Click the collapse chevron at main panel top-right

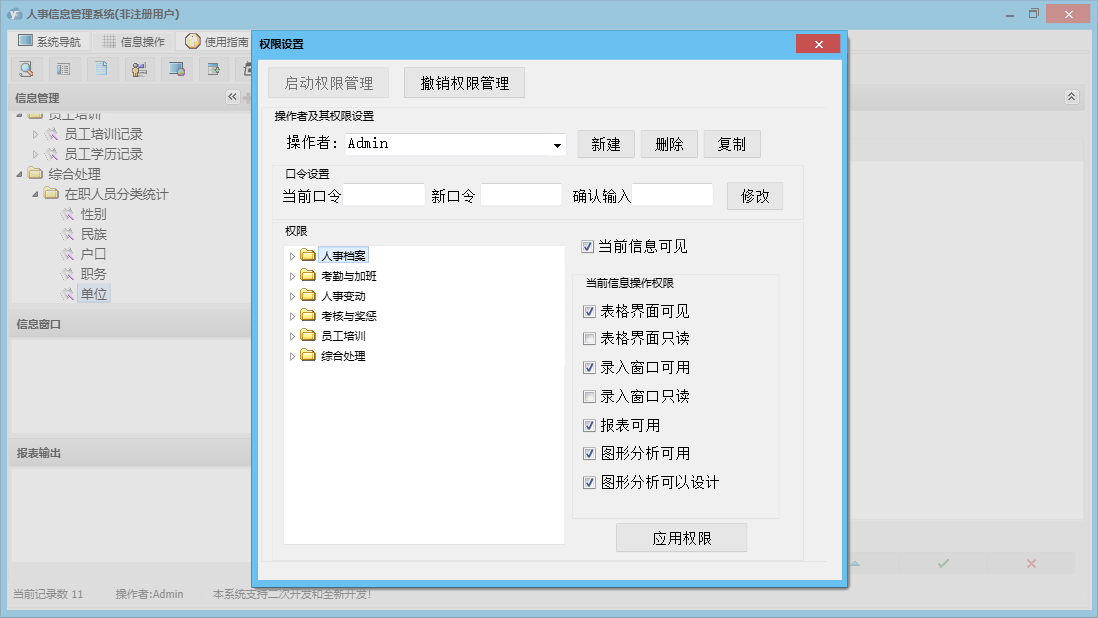pyautogui.click(x=1071, y=97)
